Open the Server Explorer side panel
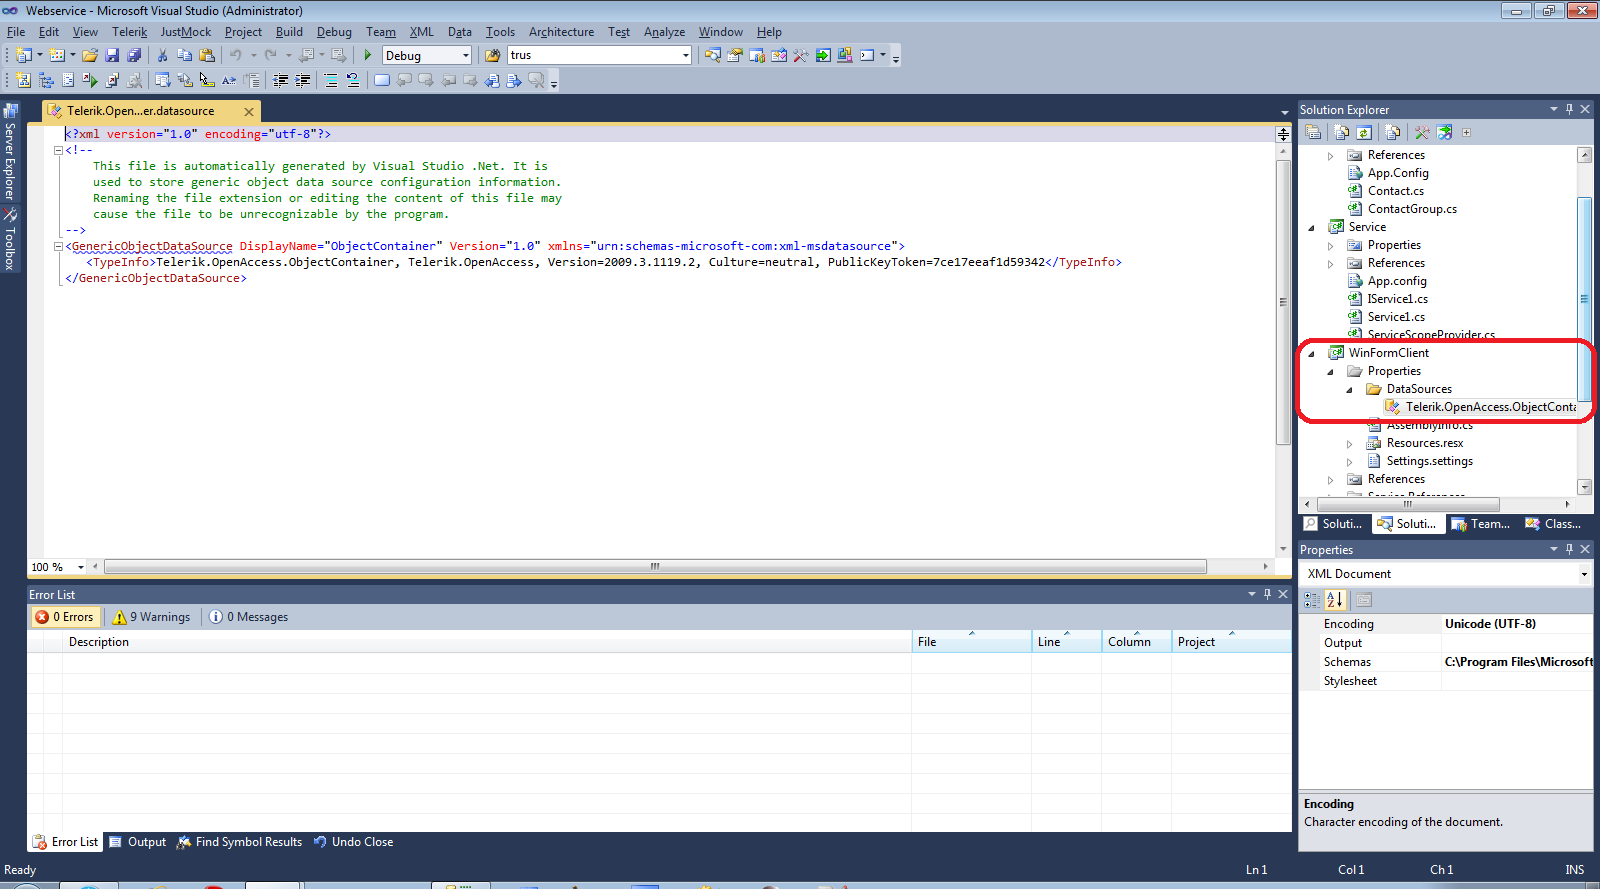 click(10, 152)
